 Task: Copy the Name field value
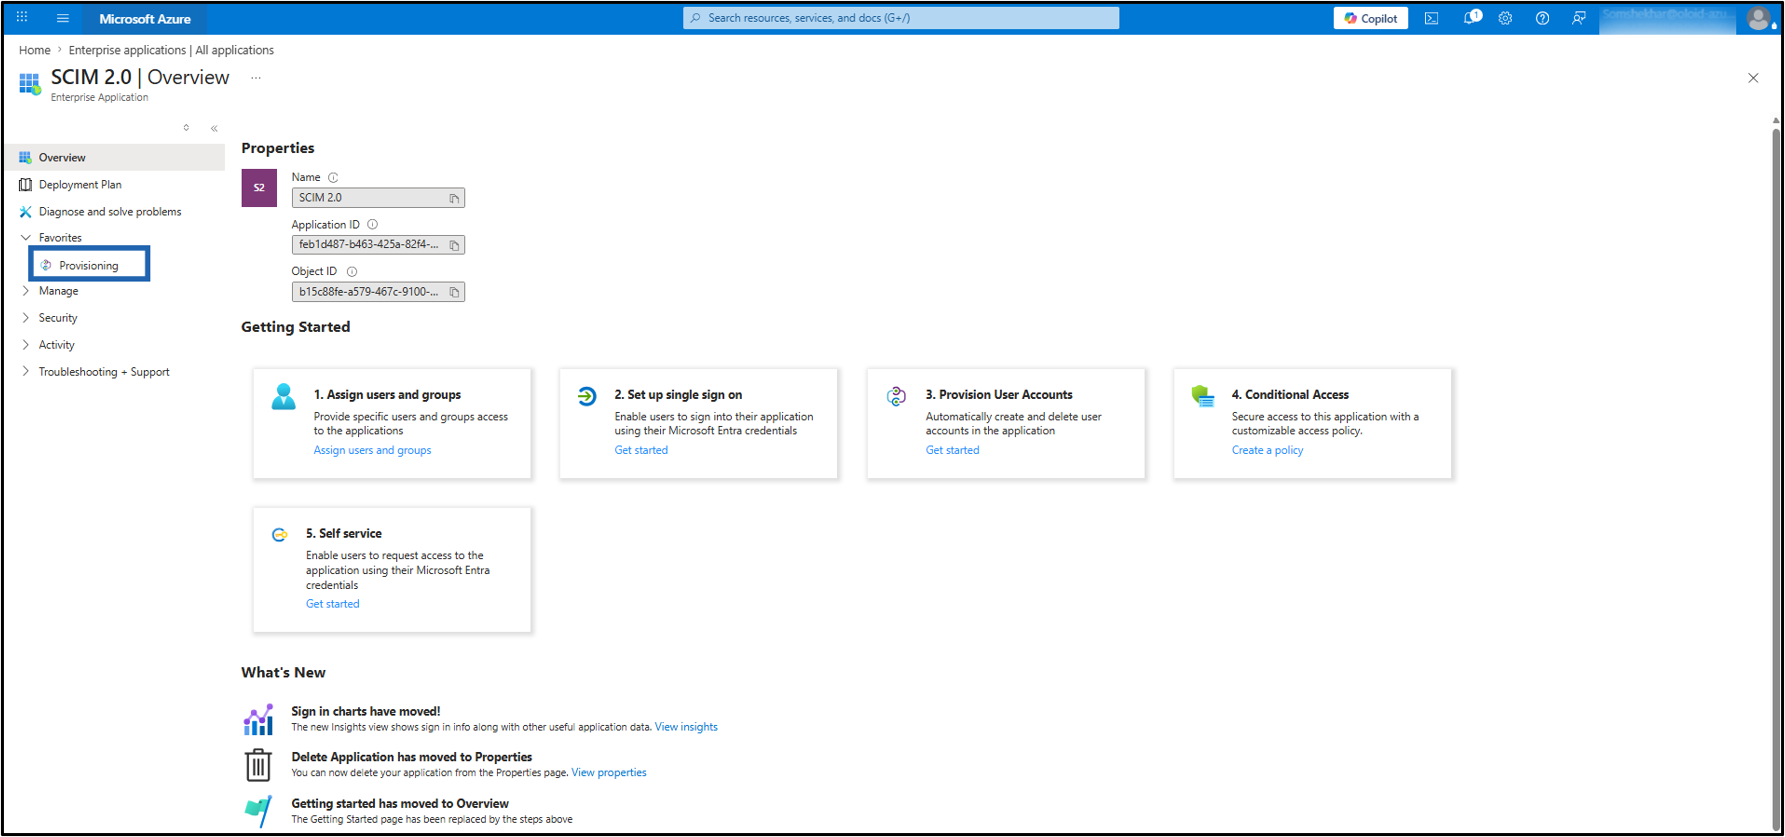[454, 198]
